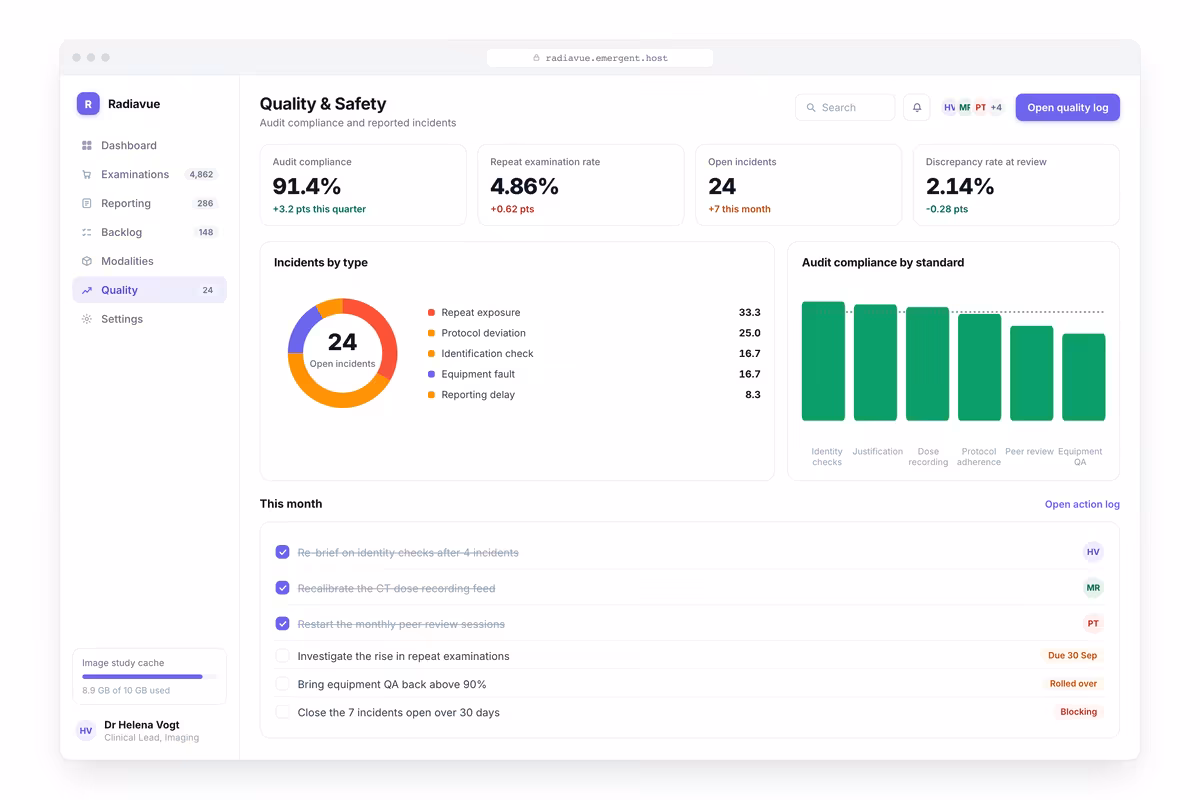Click the Radiavue logo icon
Viewport: 1200px width, 800px height.
pos(88,103)
